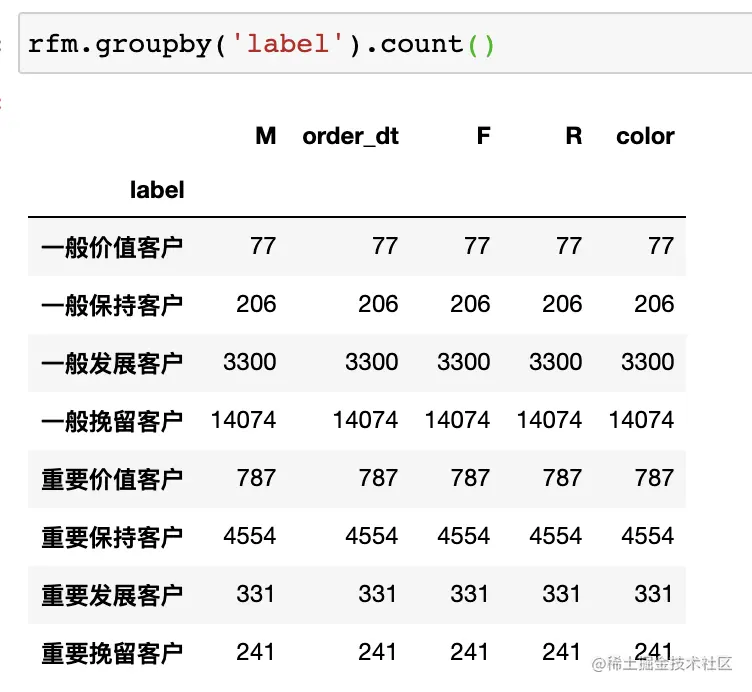Select the F column header
Image resolution: width=752 pixels, height=692 pixels.
[483, 136]
